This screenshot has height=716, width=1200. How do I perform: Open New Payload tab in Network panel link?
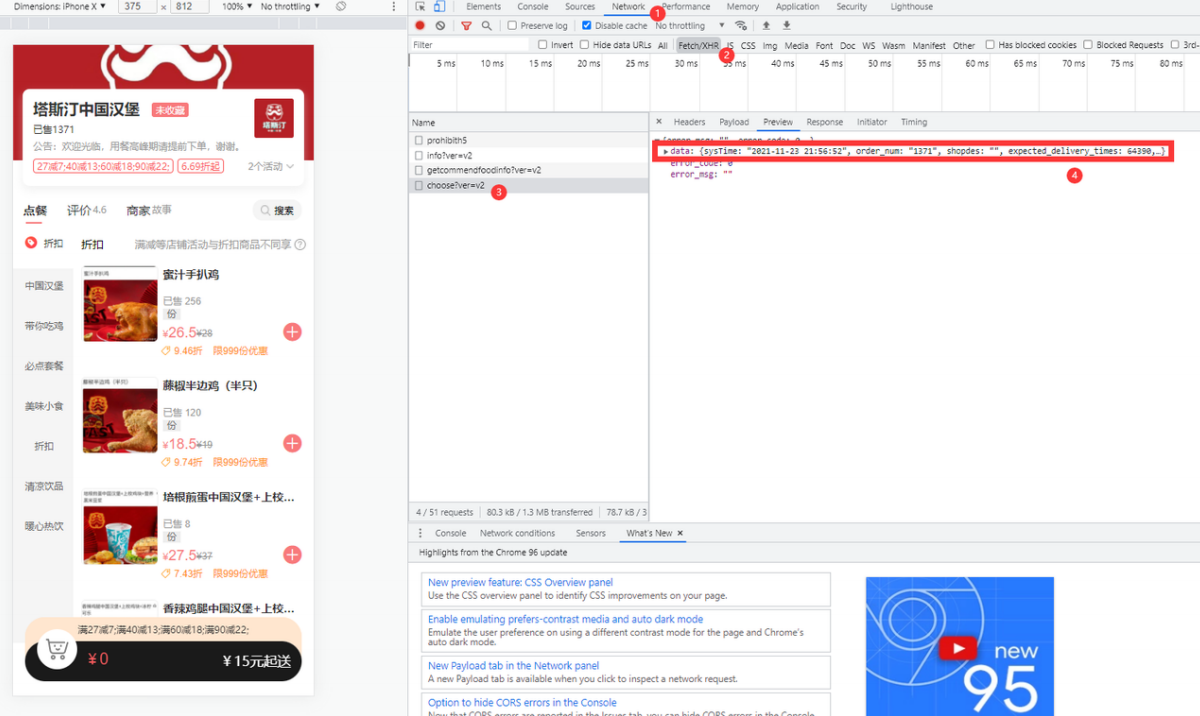click(x=514, y=666)
